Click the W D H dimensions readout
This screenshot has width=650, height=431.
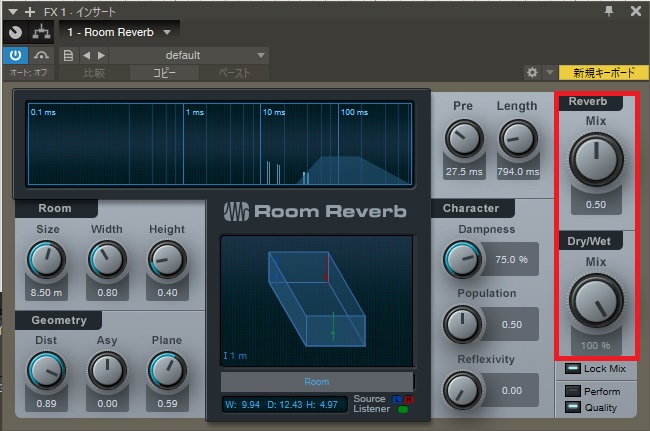pos(284,404)
